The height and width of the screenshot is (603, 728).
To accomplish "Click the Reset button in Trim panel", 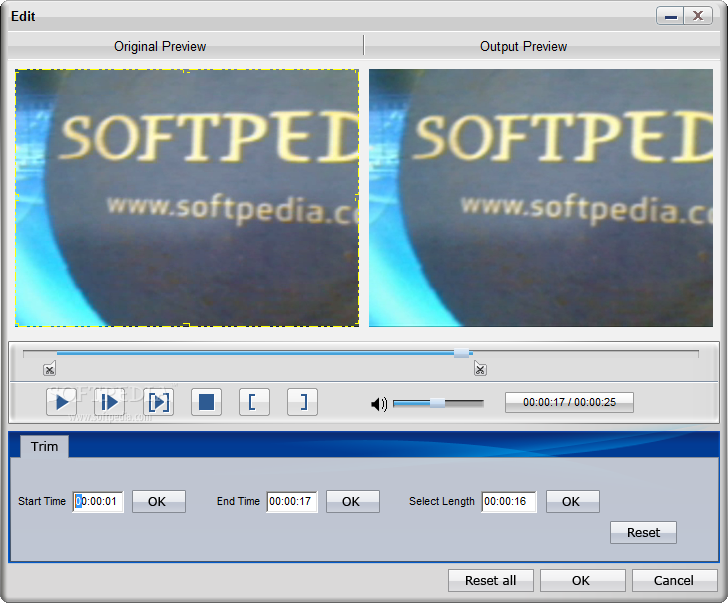I will click(644, 532).
